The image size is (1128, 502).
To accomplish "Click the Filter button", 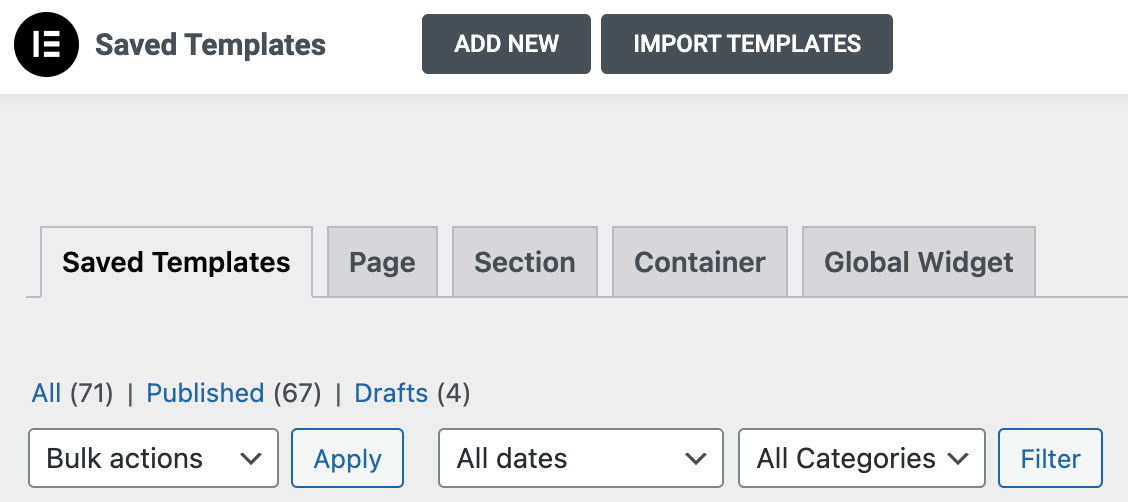I will pyautogui.click(x=1050, y=458).
